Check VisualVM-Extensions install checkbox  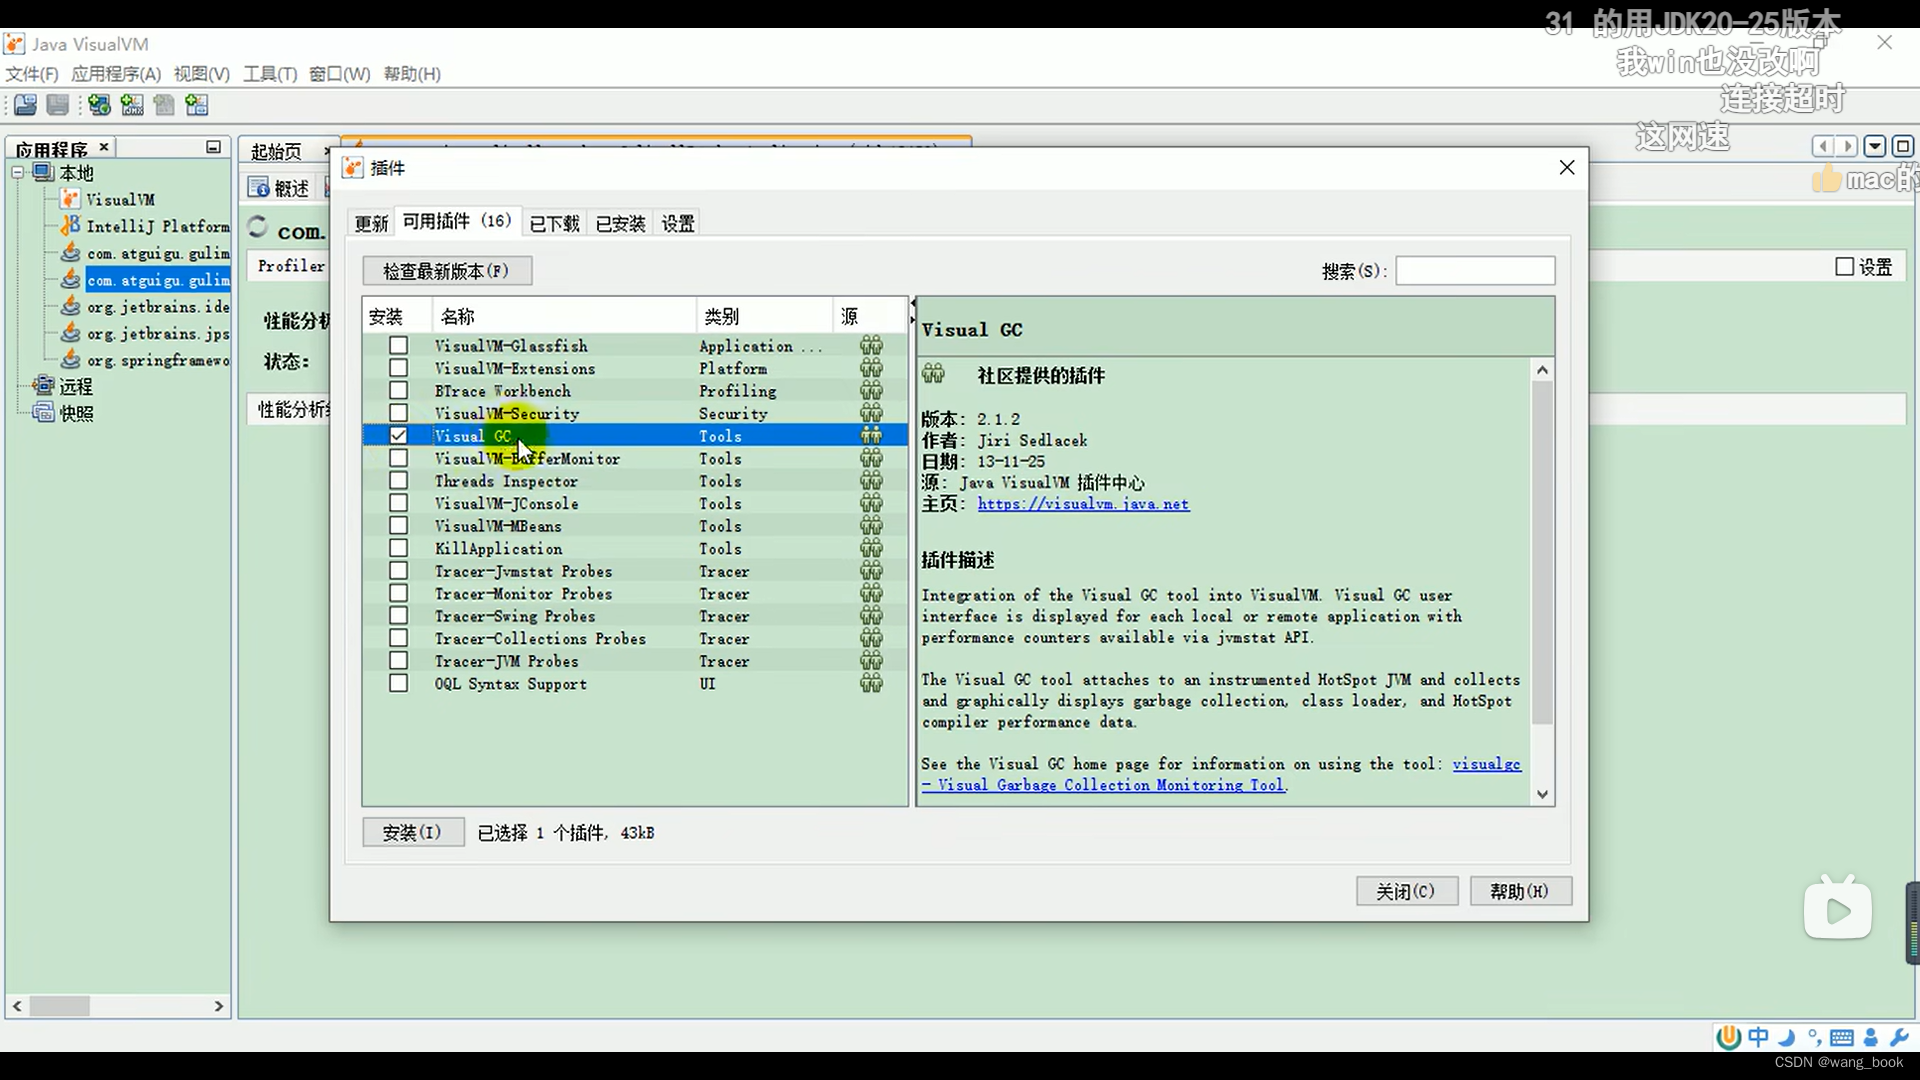pos(398,368)
